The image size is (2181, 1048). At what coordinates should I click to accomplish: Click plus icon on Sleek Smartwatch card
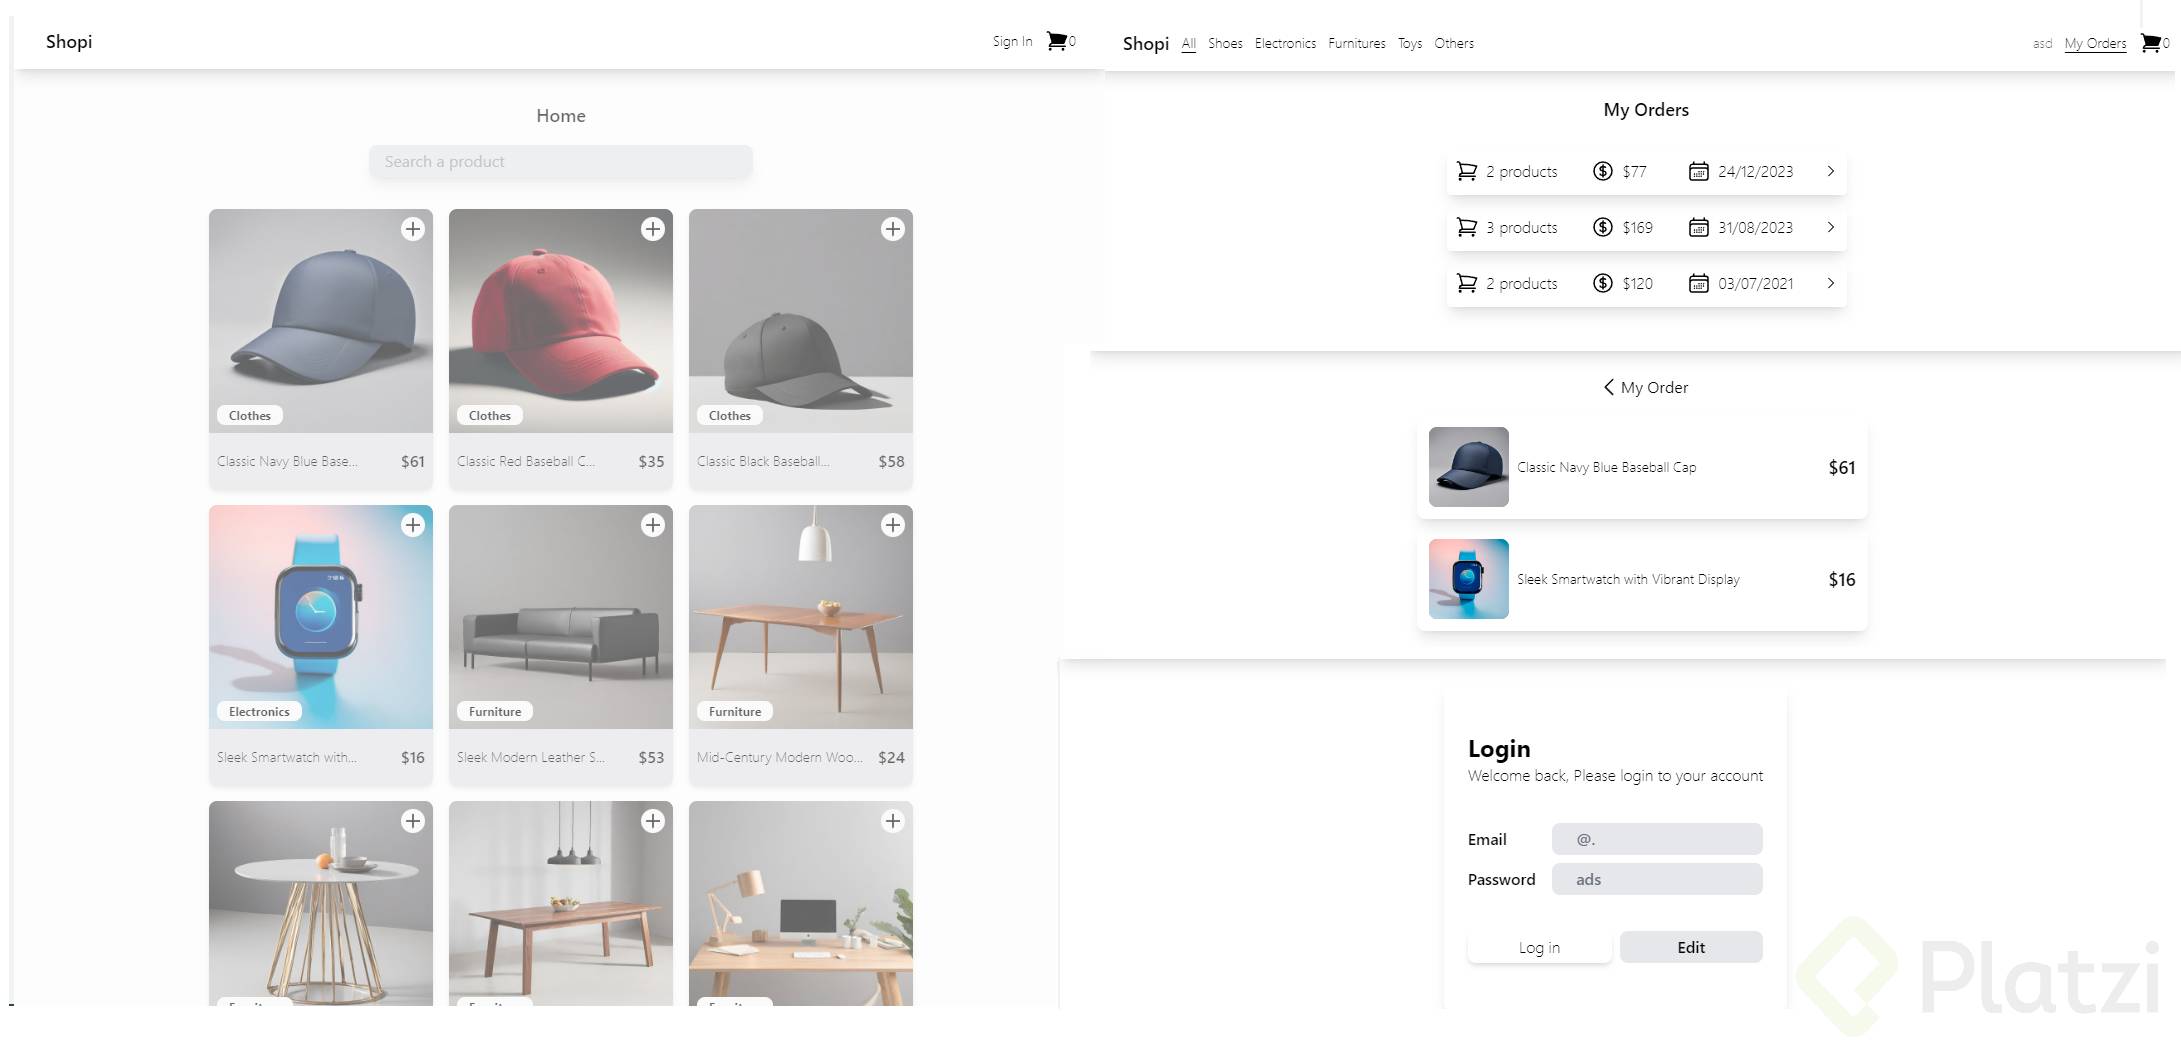[x=413, y=525]
